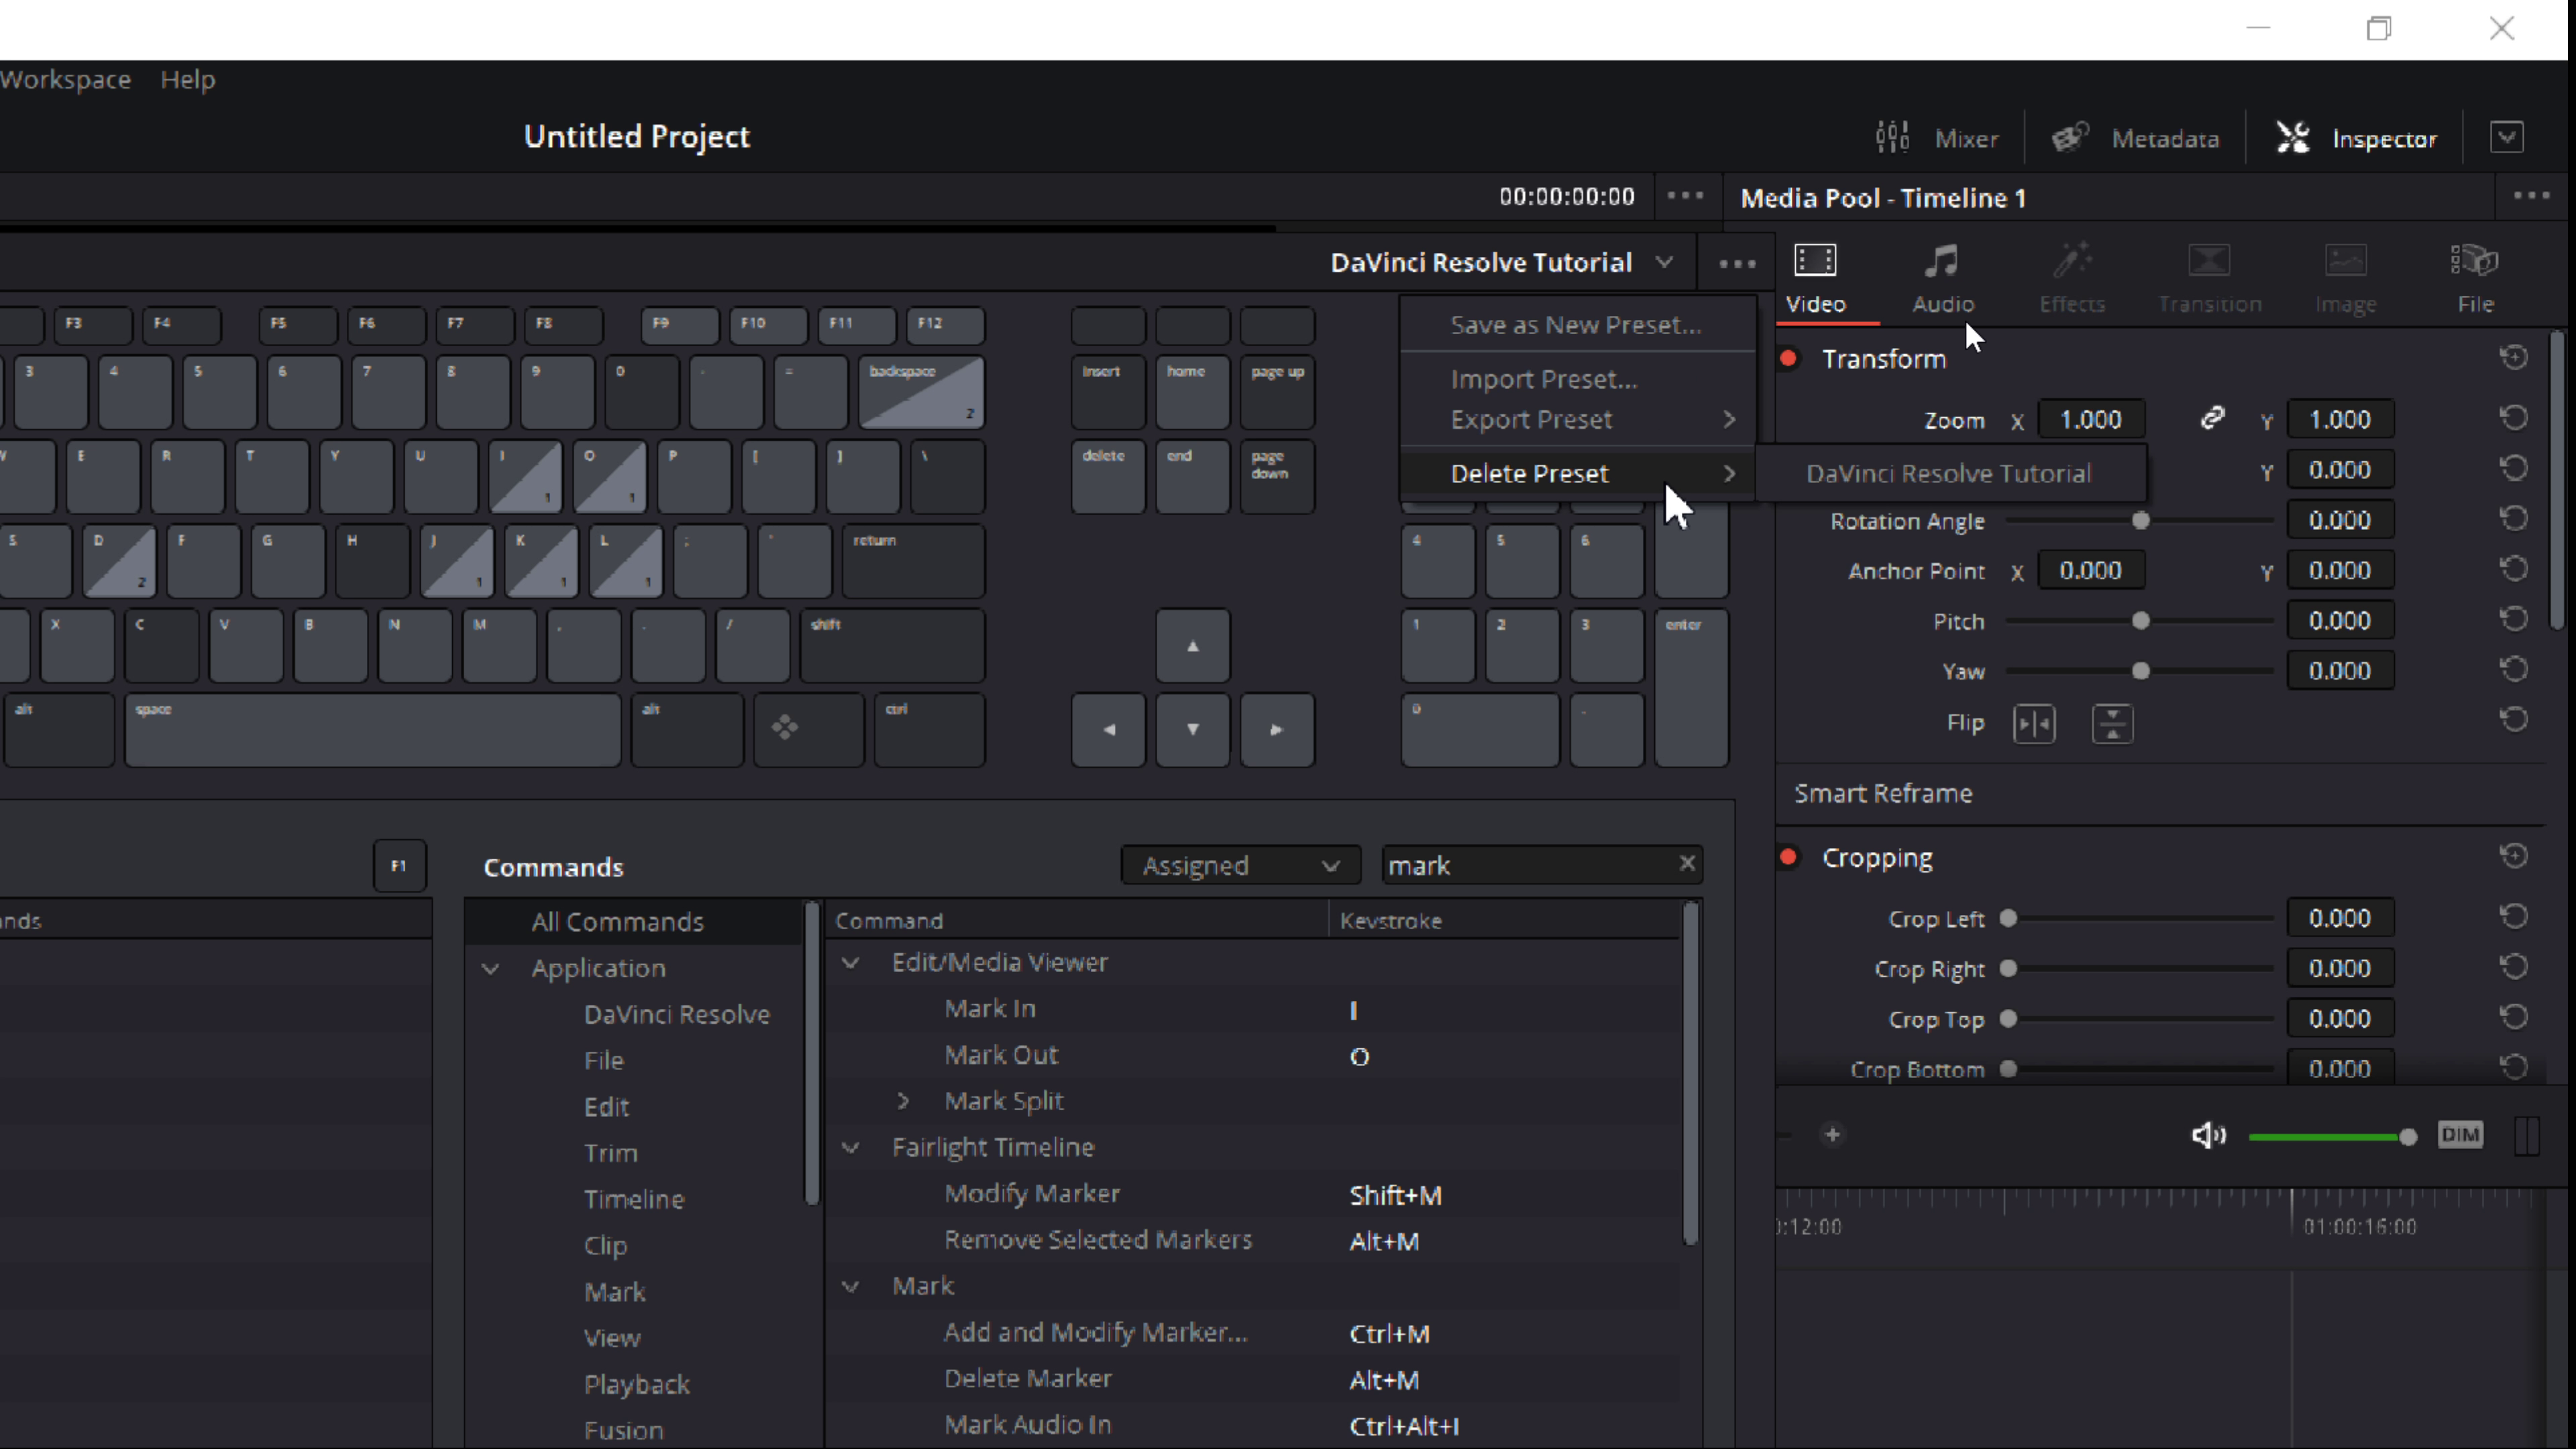2576x1449 pixels.
Task: Open the keyboard preset options menu
Action: pyautogui.click(x=1737, y=263)
